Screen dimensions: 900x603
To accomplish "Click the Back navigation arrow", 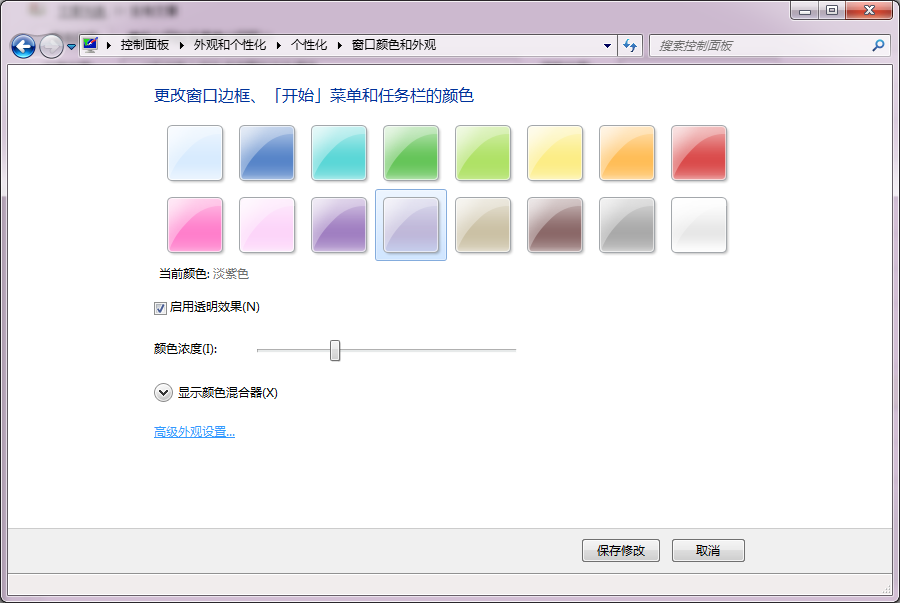I will [21, 45].
